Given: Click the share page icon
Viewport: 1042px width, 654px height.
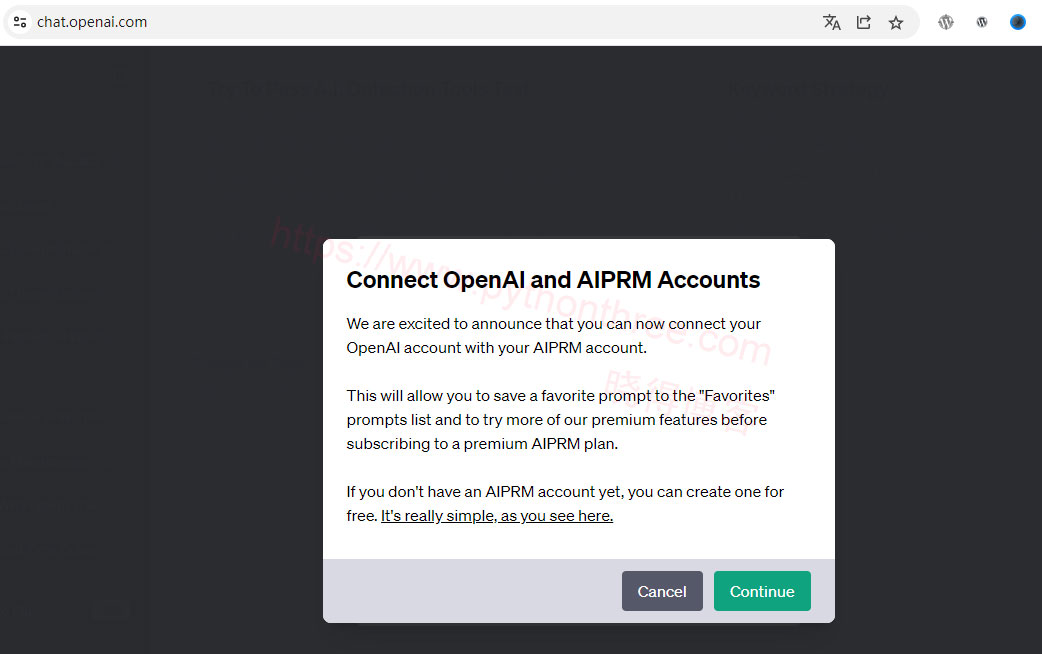Looking at the screenshot, I should tap(864, 22).
